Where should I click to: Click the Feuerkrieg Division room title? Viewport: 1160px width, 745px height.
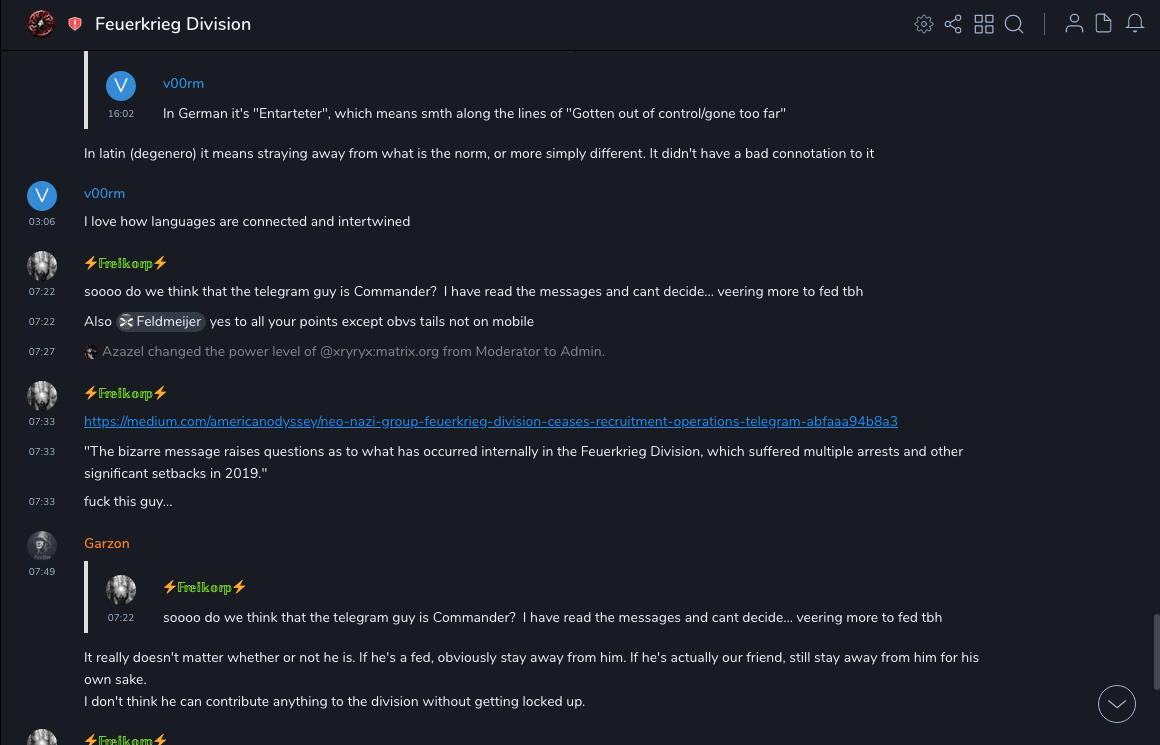coord(173,24)
